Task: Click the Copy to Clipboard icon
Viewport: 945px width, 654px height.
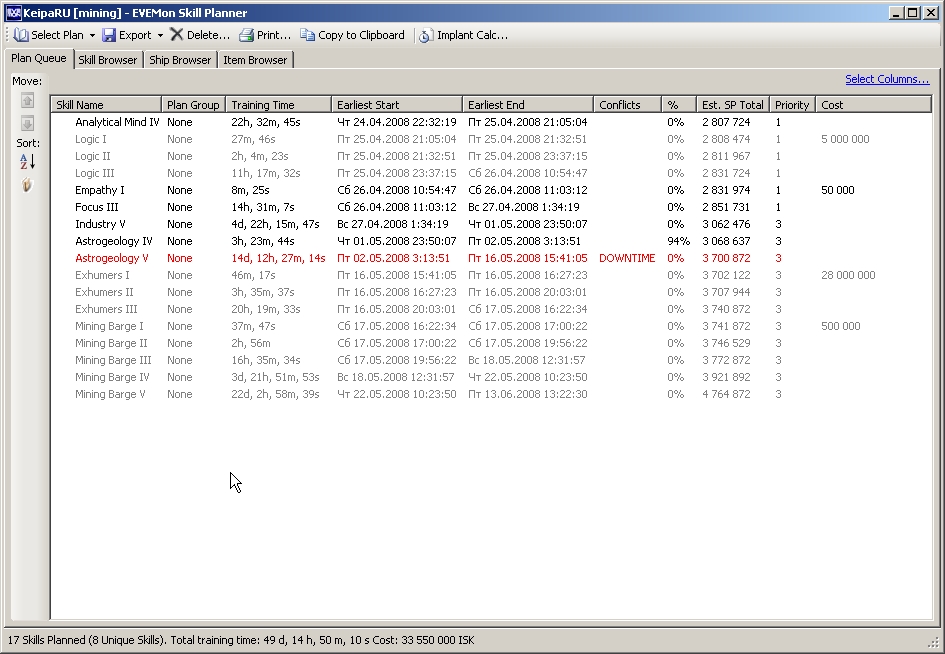Action: [307, 35]
